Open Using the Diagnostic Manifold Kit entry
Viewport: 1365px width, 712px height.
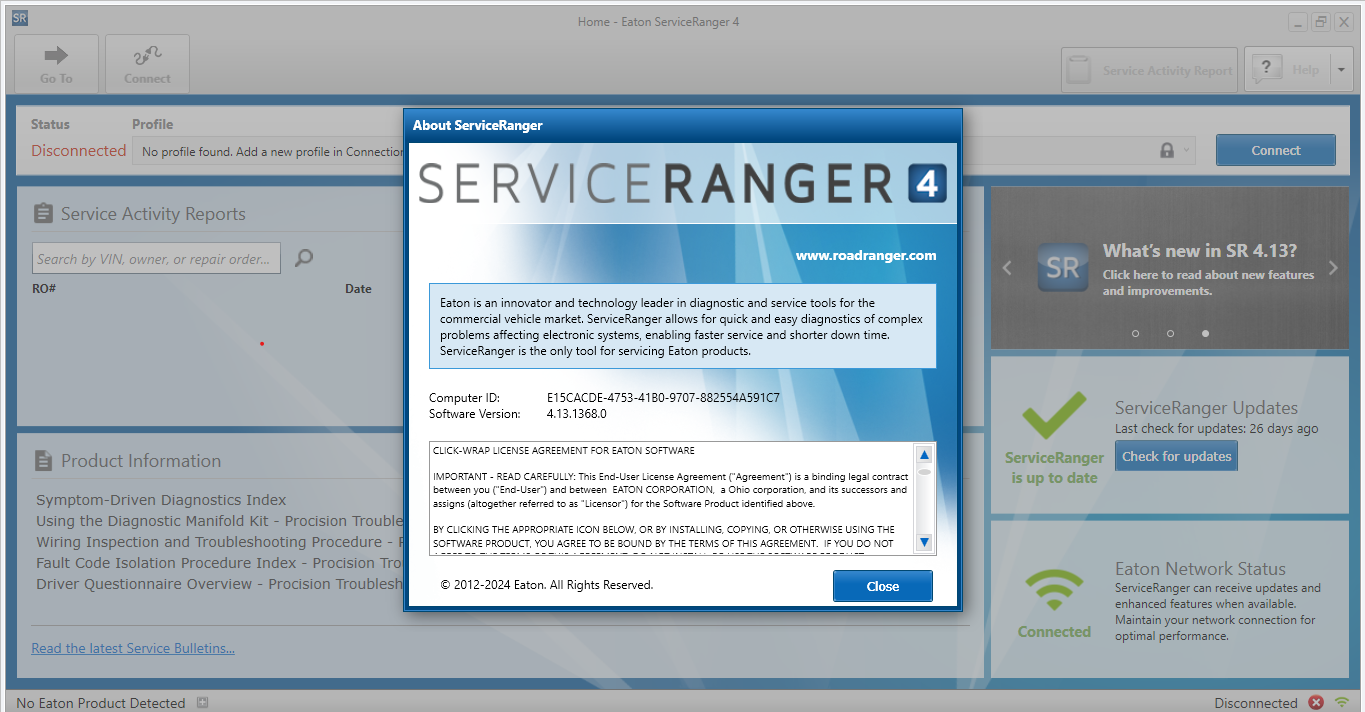coord(219,521)
